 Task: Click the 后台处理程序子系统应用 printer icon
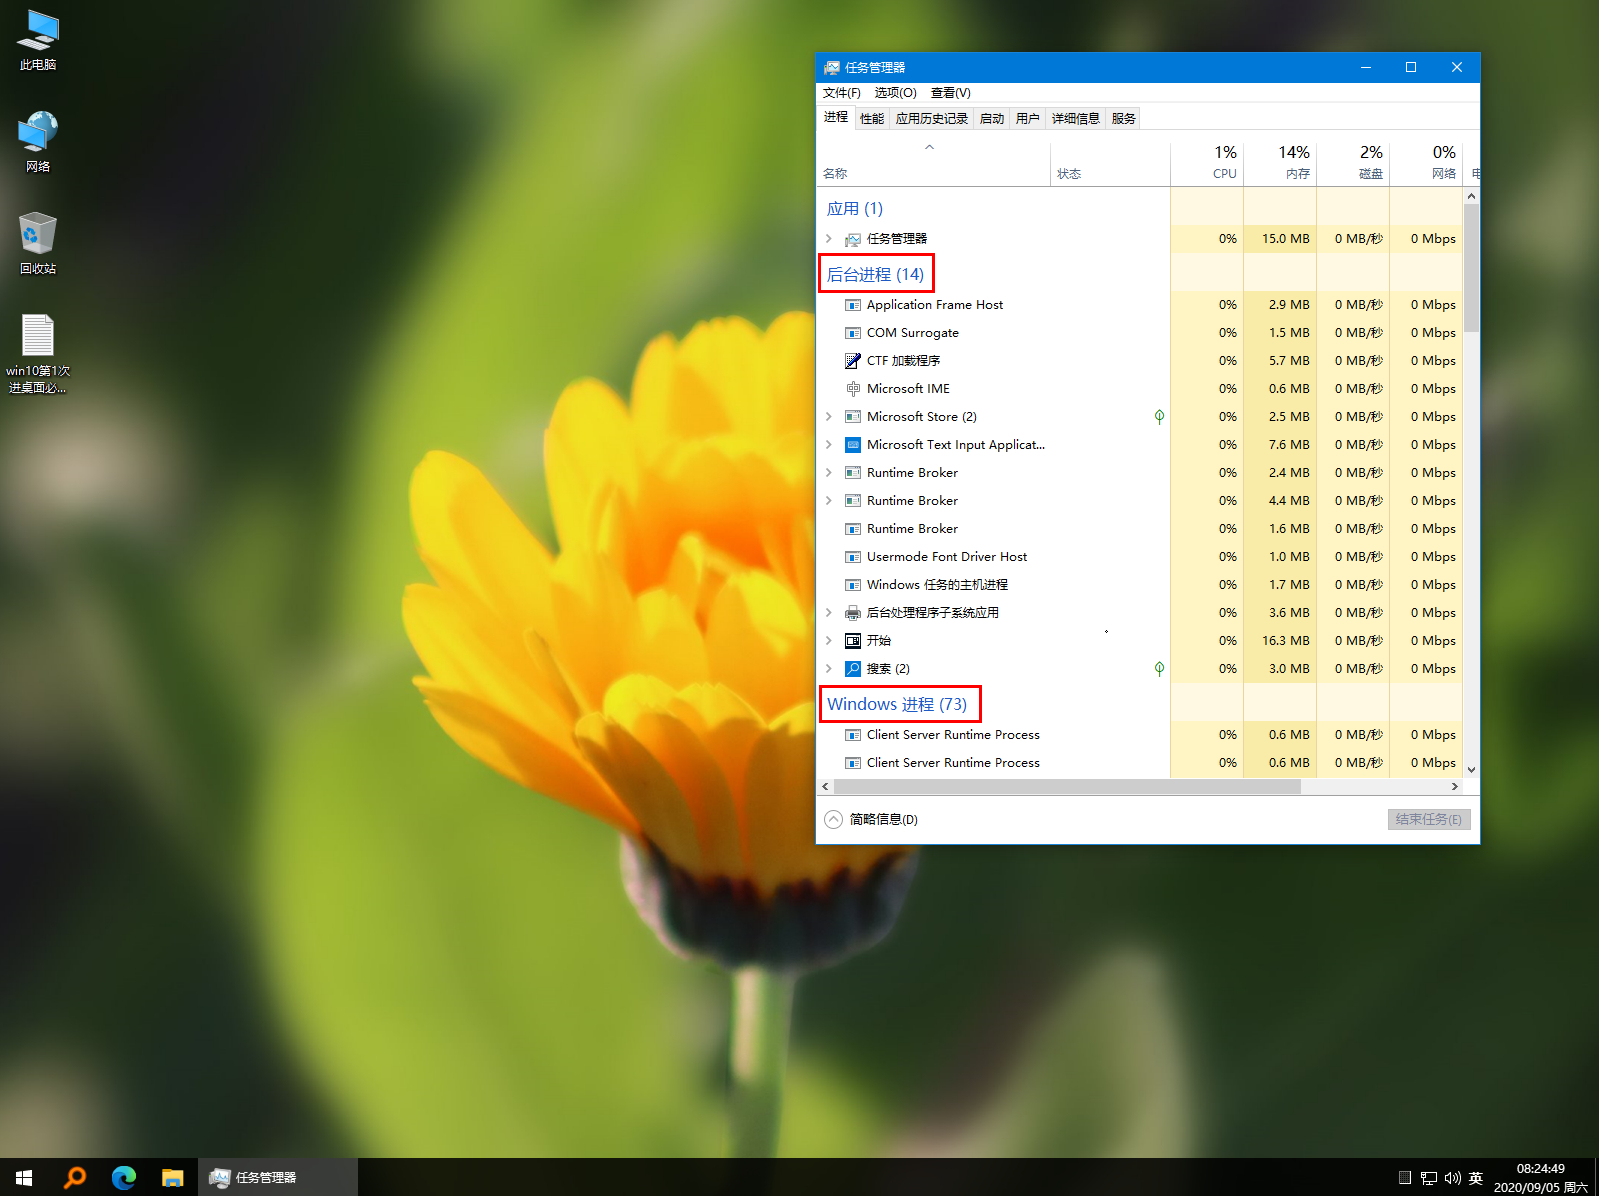click(852, 613)
